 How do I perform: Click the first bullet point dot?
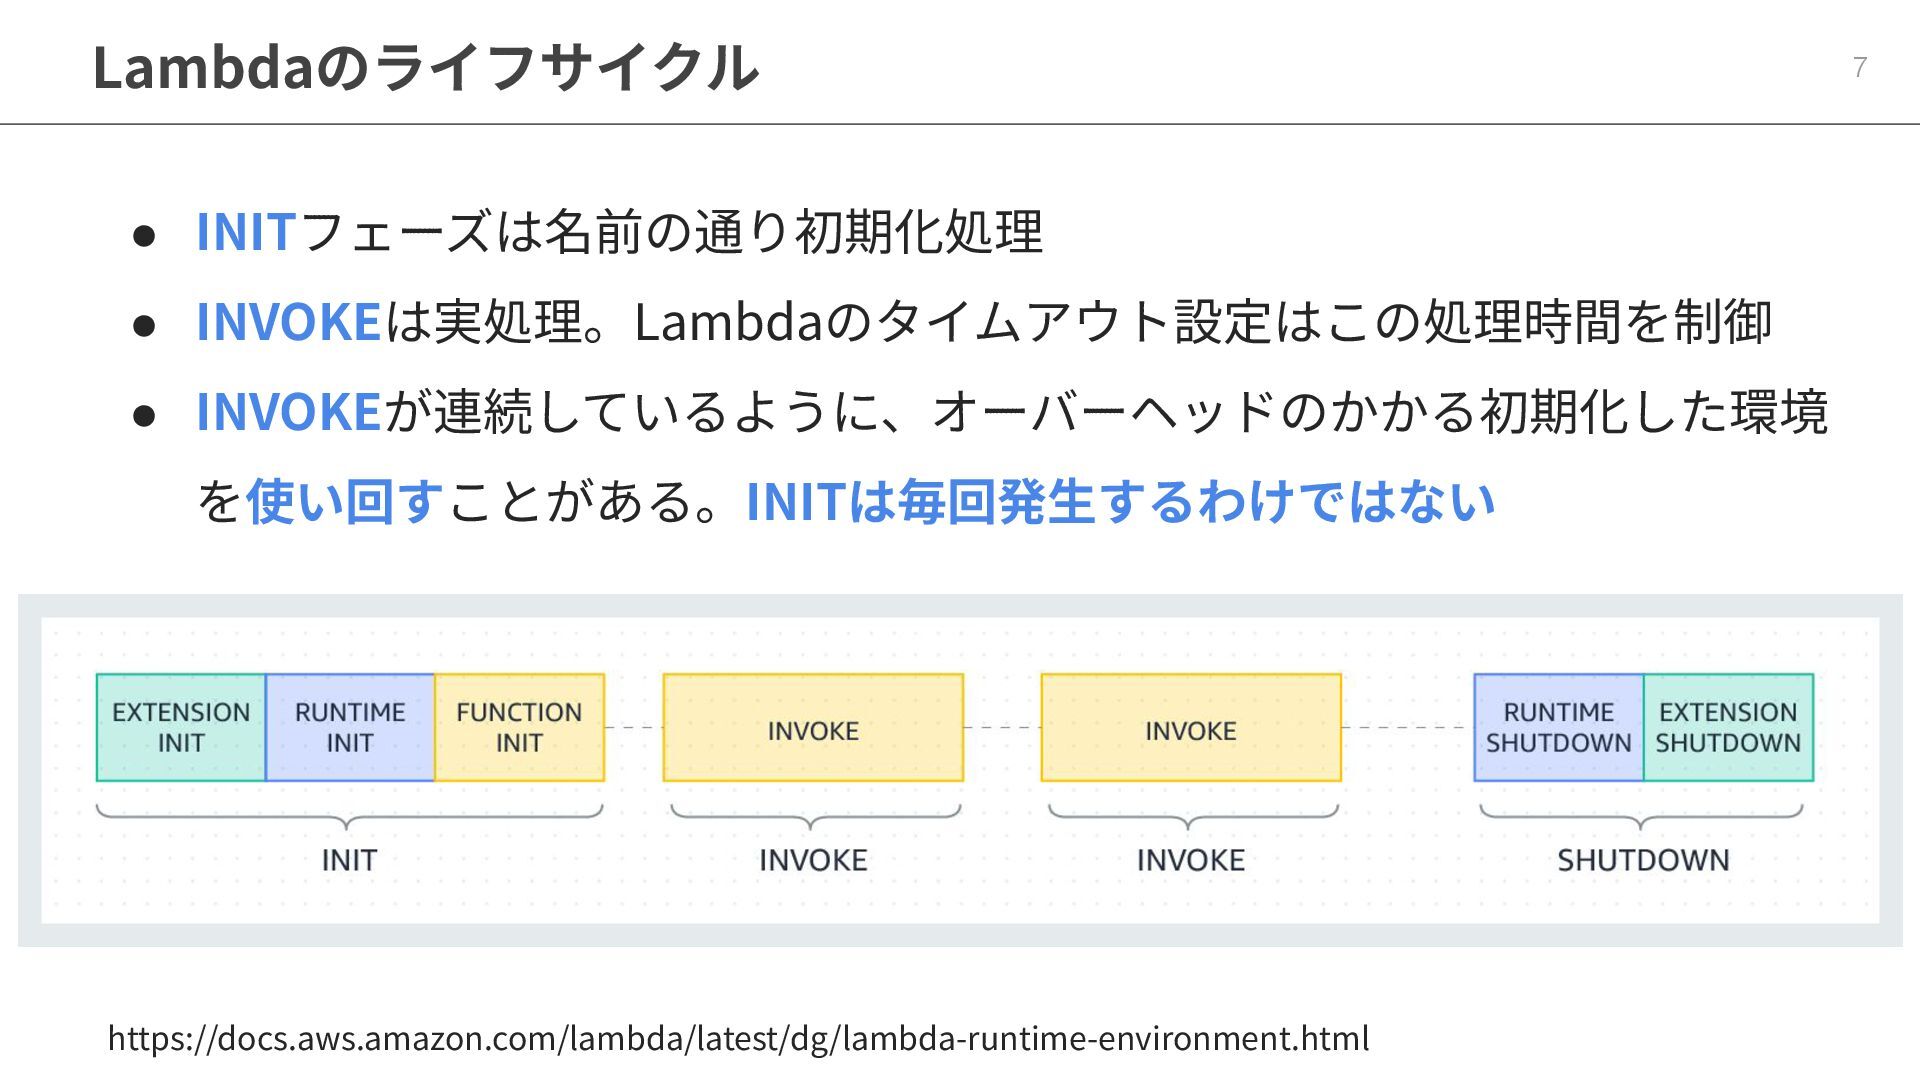pos(144,235)
